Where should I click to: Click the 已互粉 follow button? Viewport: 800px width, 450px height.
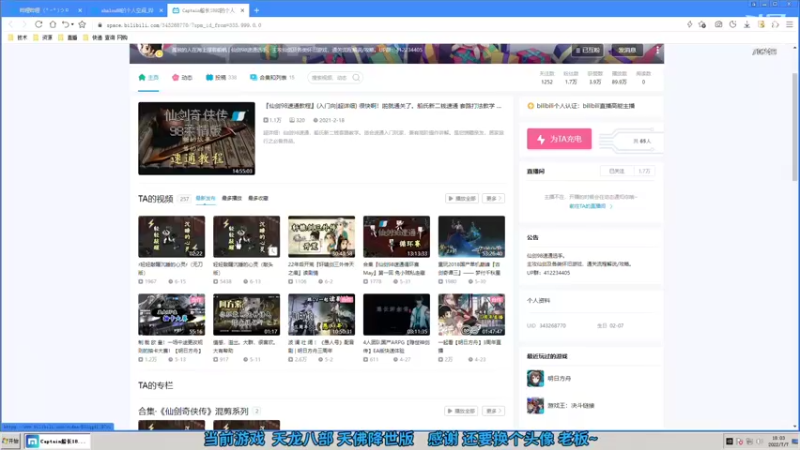(588, 50)
